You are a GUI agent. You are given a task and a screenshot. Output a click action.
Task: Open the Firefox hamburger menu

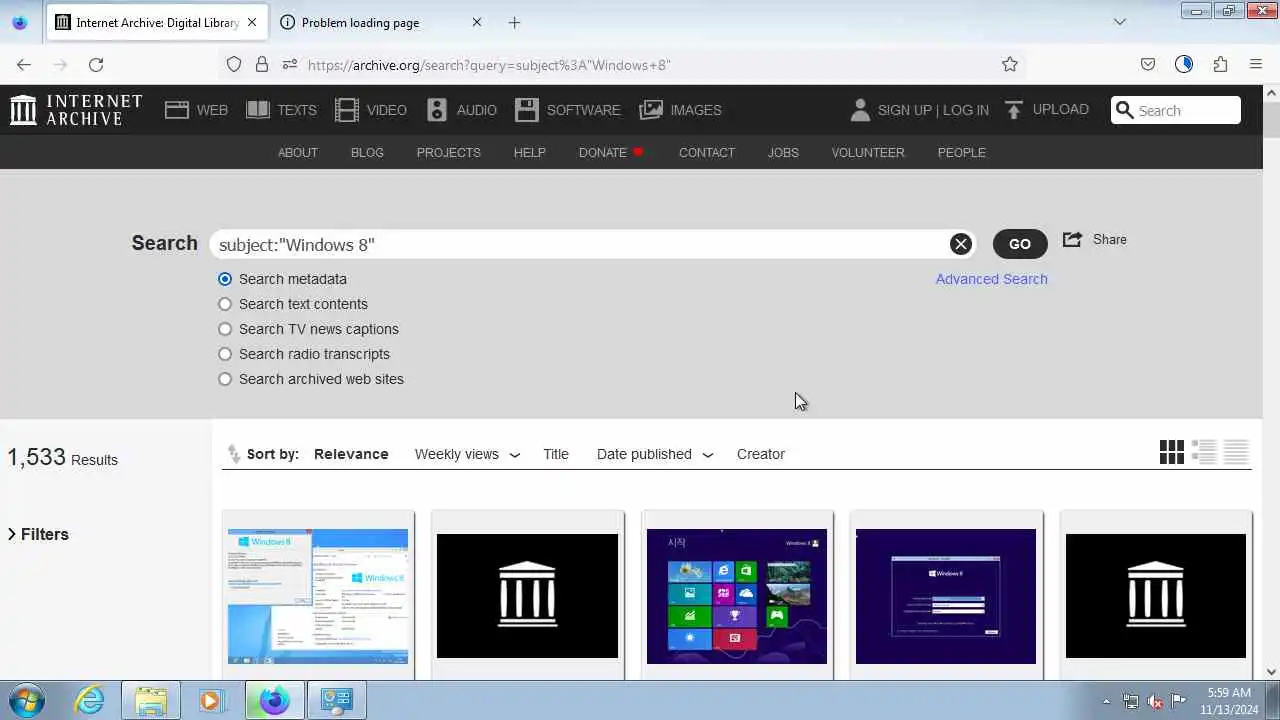click(1256, 64)
